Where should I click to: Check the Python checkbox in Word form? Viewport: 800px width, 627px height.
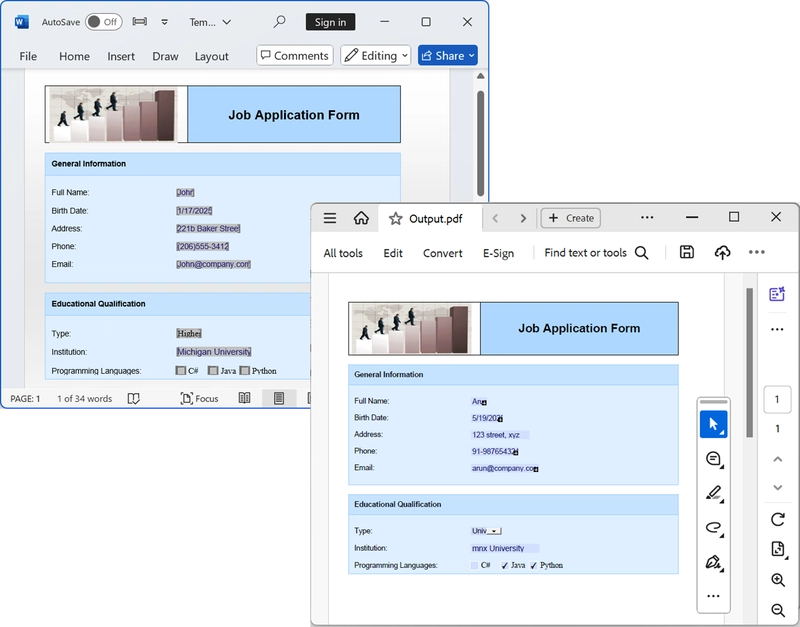click(x=244, y=370)
